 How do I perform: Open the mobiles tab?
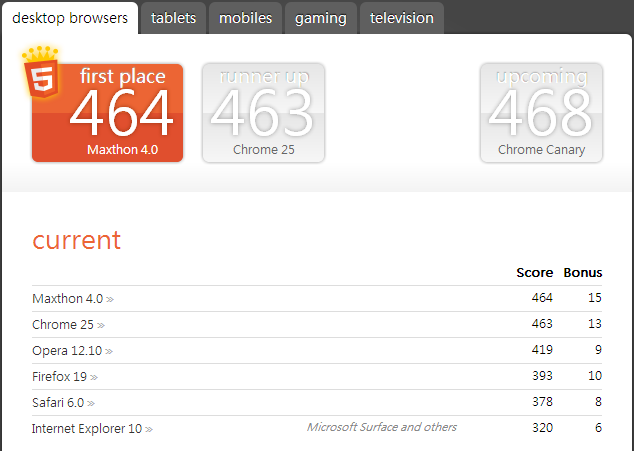(245, 18)
